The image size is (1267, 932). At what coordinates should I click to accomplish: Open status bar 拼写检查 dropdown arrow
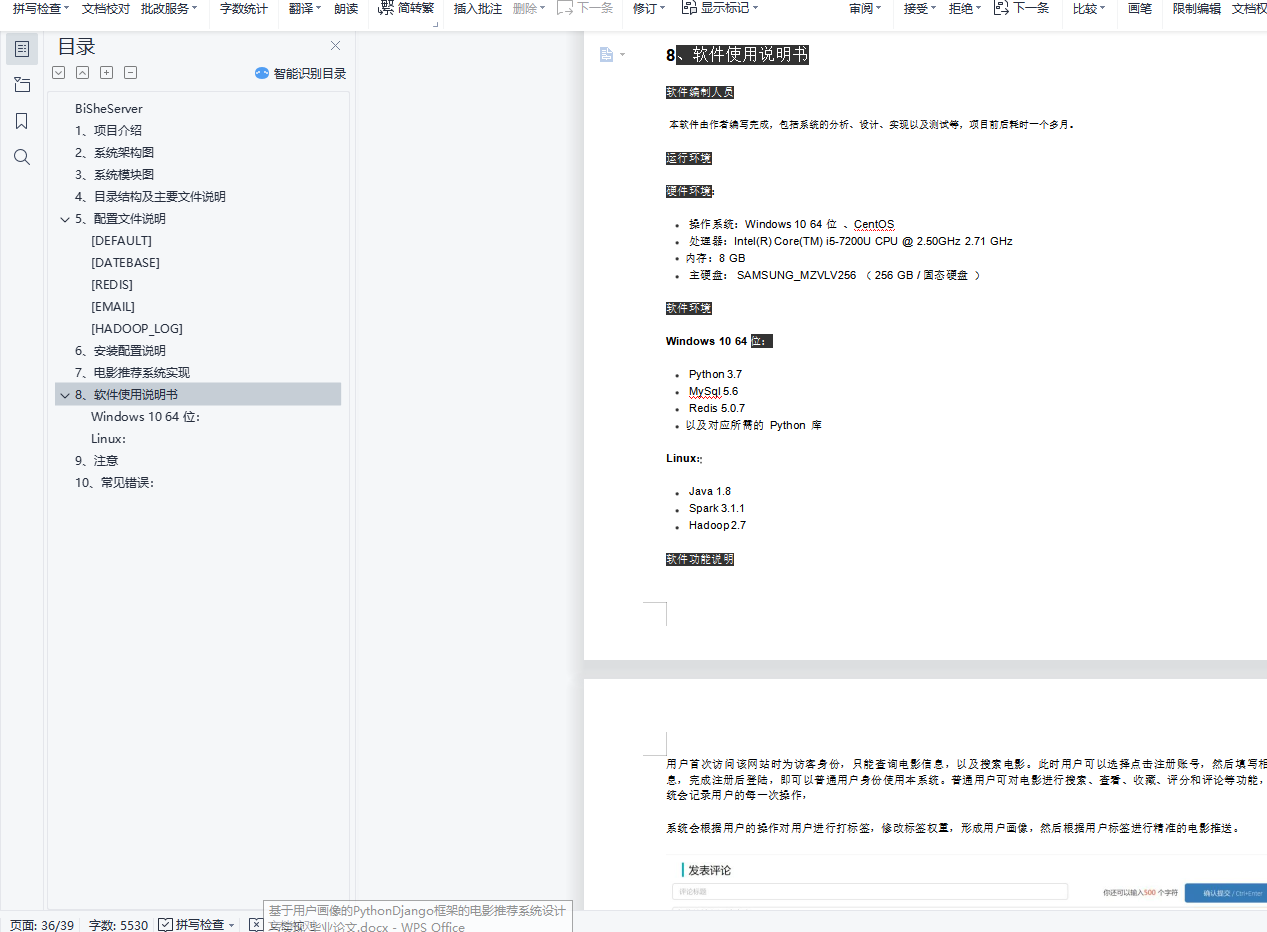(232, 925)
